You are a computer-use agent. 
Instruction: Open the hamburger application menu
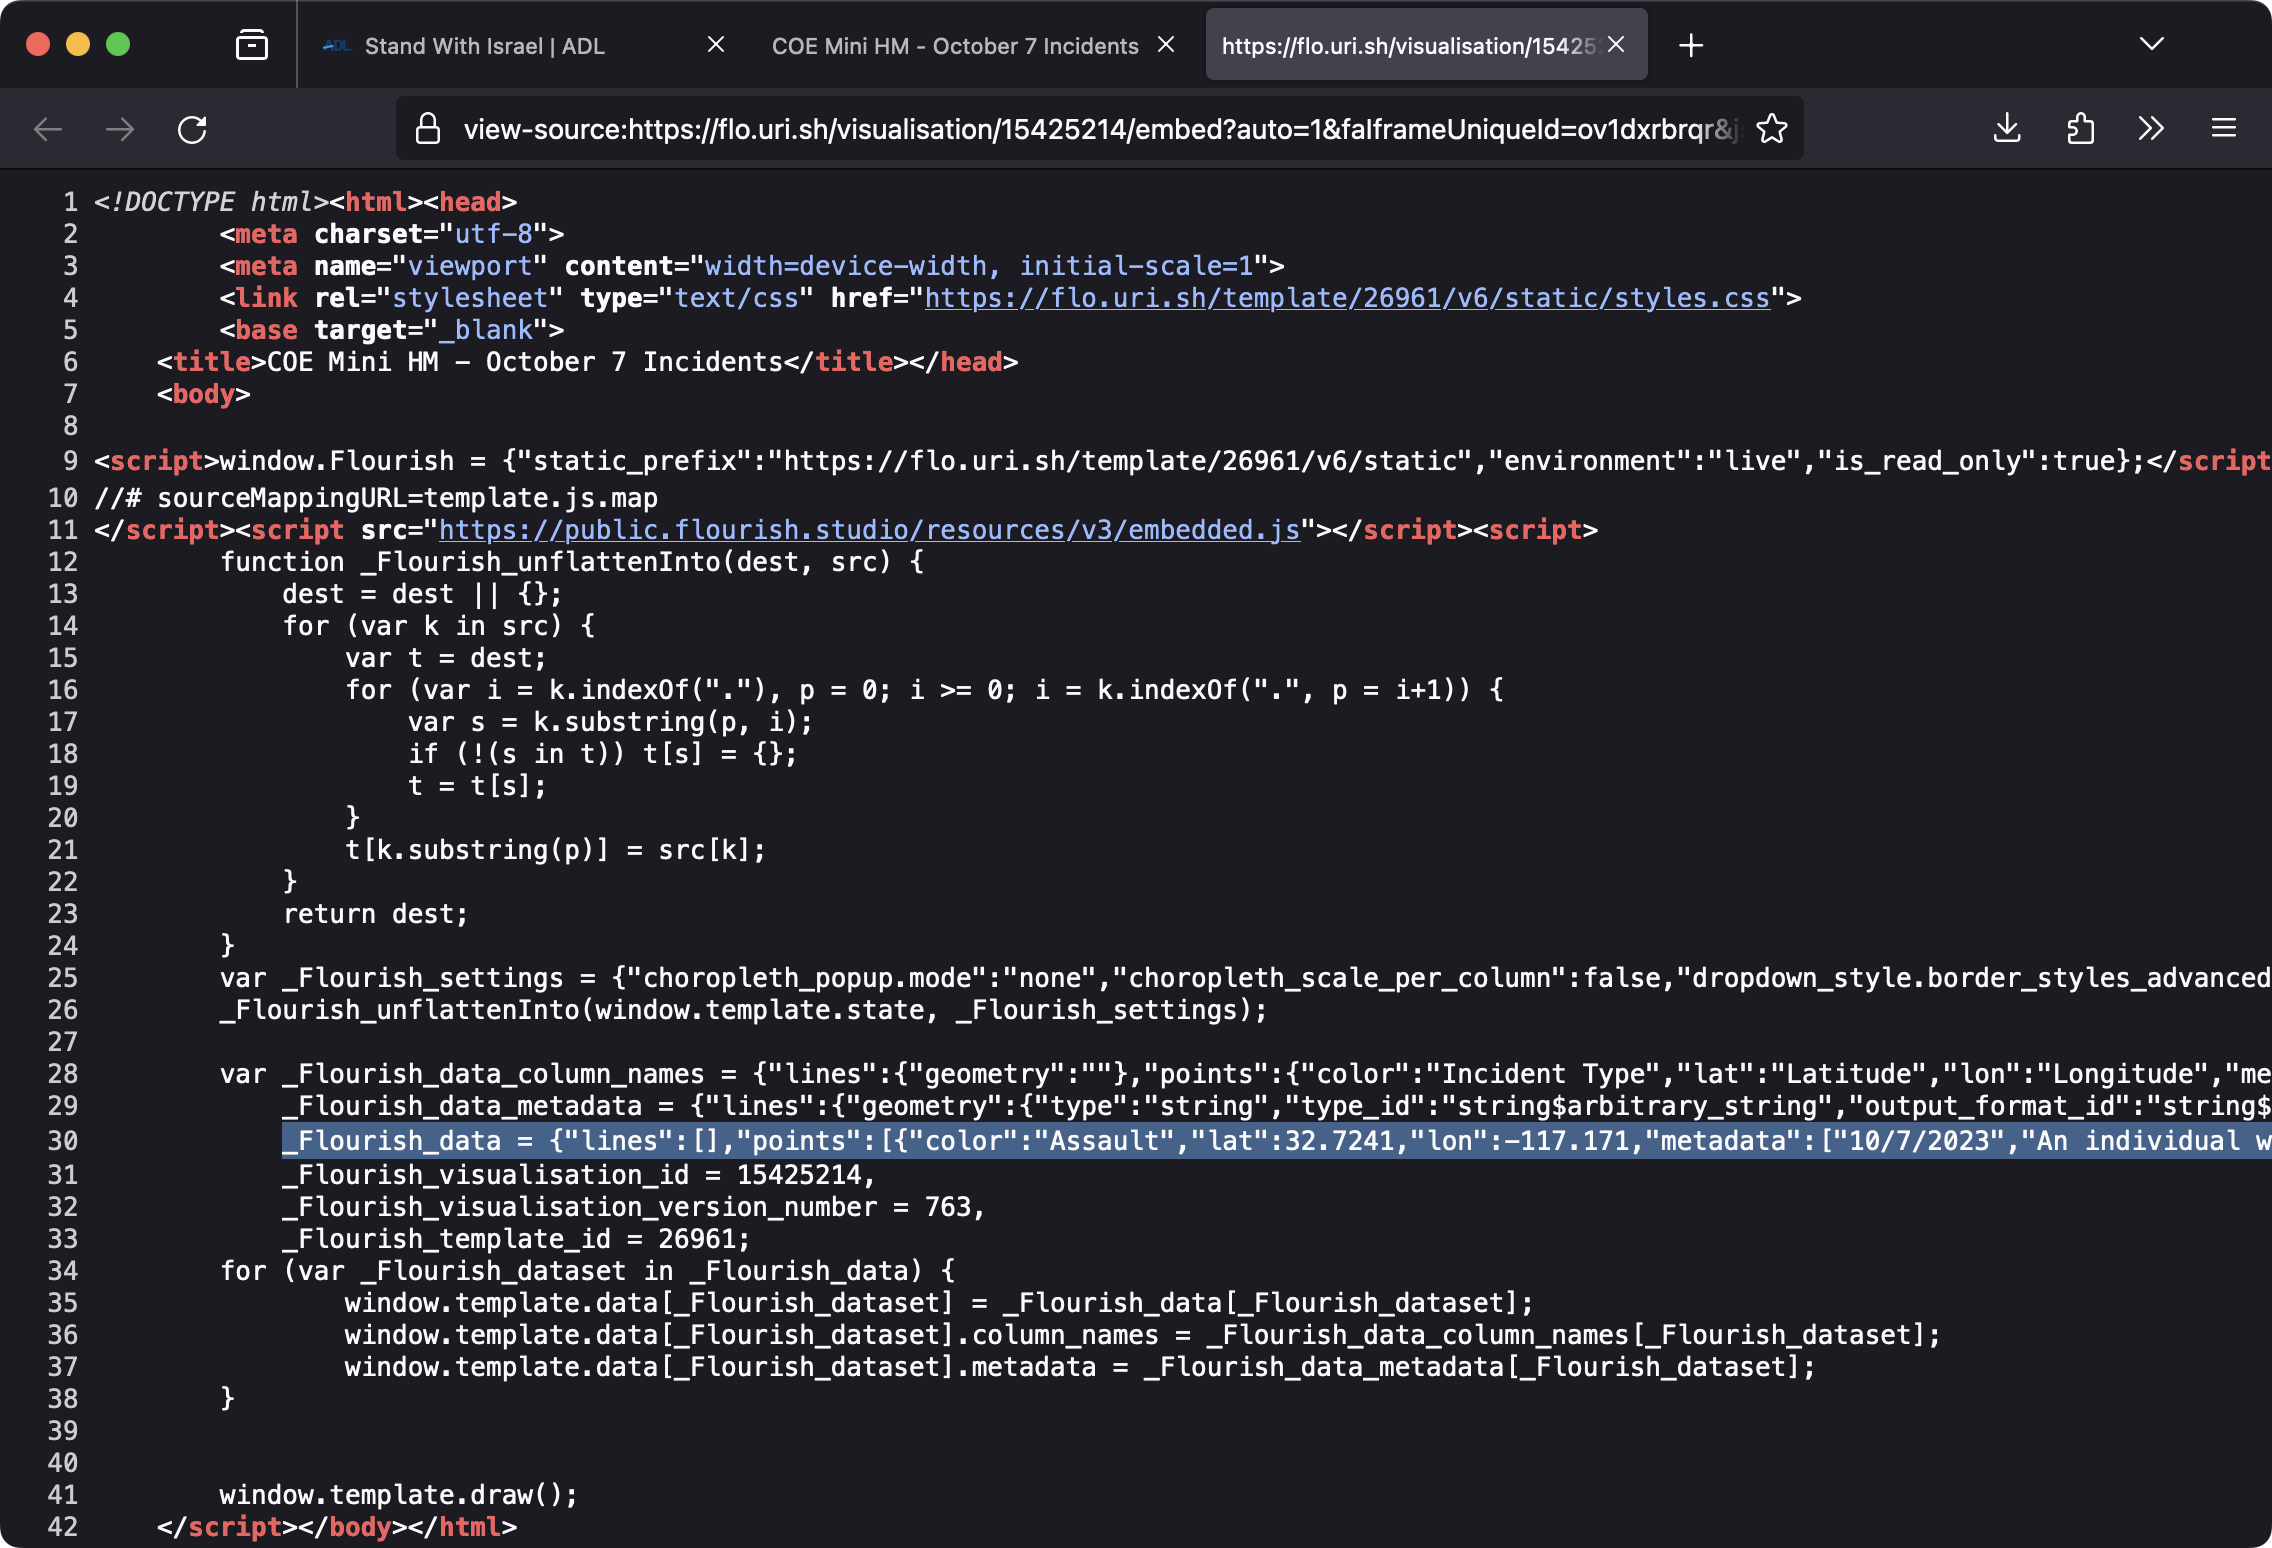pos(2223,129)
